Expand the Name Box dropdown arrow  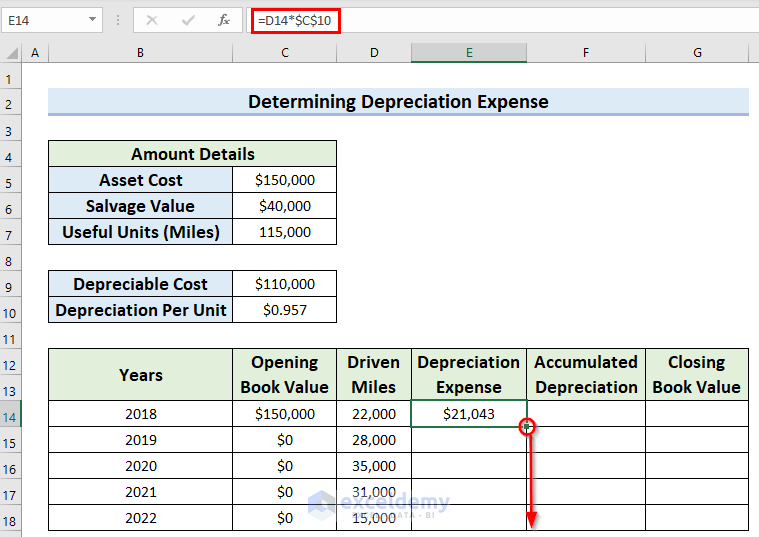93,20
